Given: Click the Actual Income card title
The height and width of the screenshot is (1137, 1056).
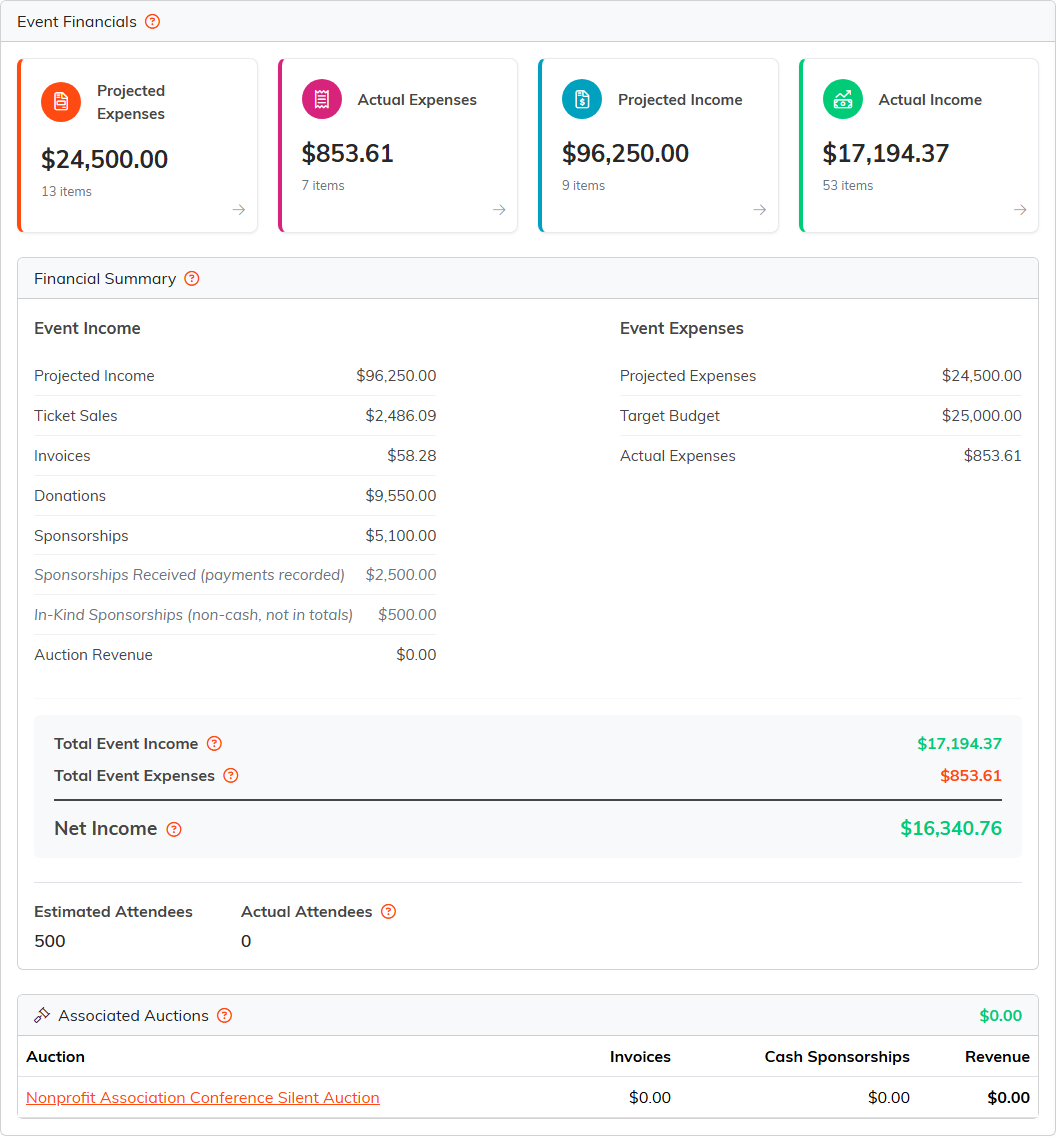Looking at the screenshot, I should (931, 100).
